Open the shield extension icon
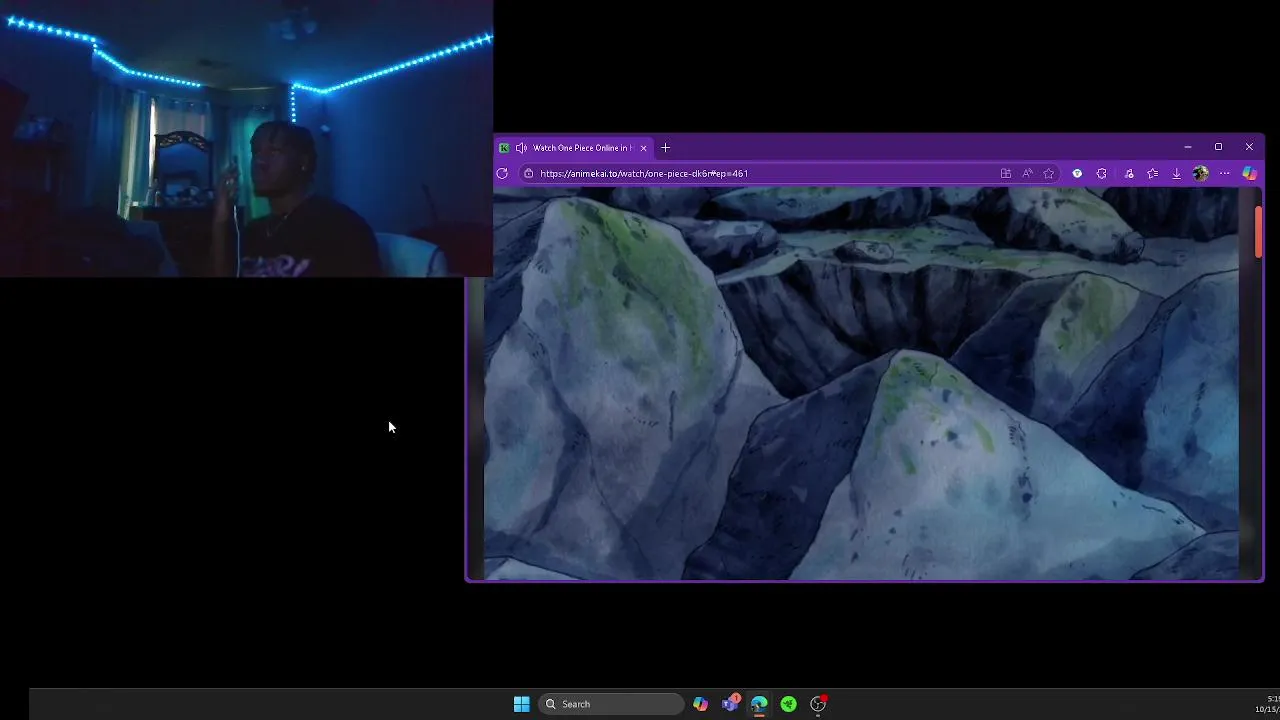 click(x=1077, y=173)
